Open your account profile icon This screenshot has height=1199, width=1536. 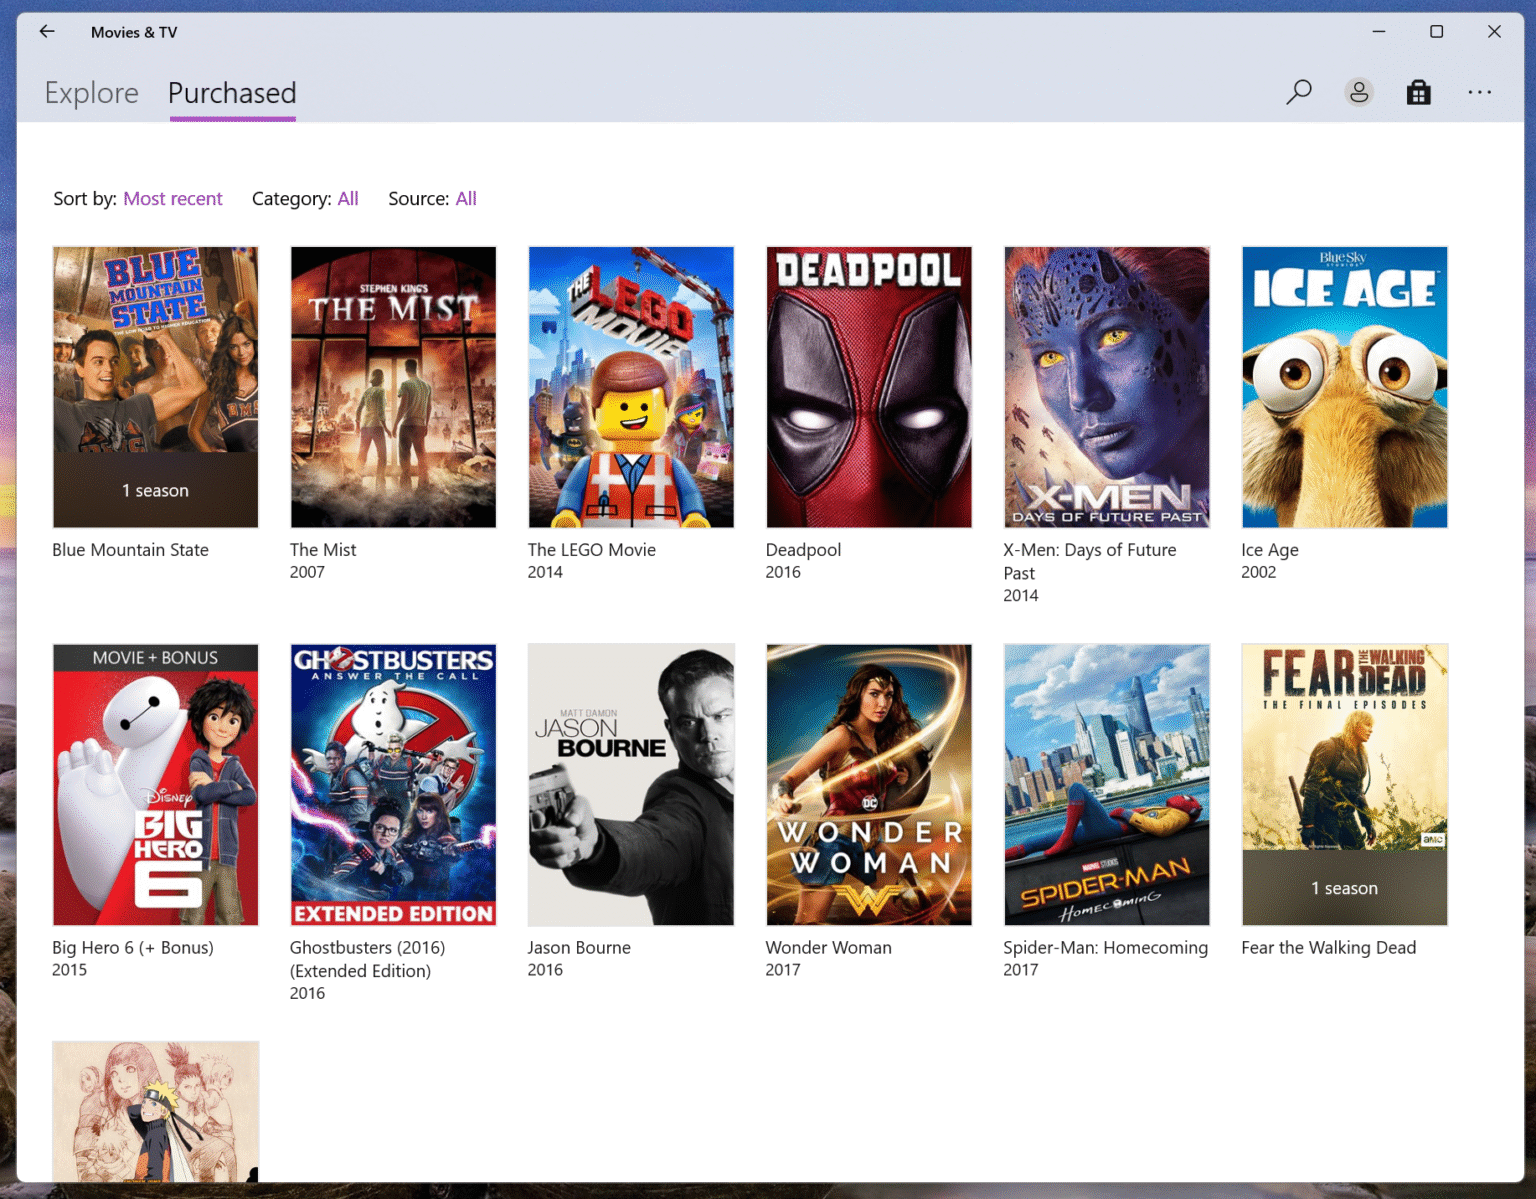click(x=1359, y=92)
